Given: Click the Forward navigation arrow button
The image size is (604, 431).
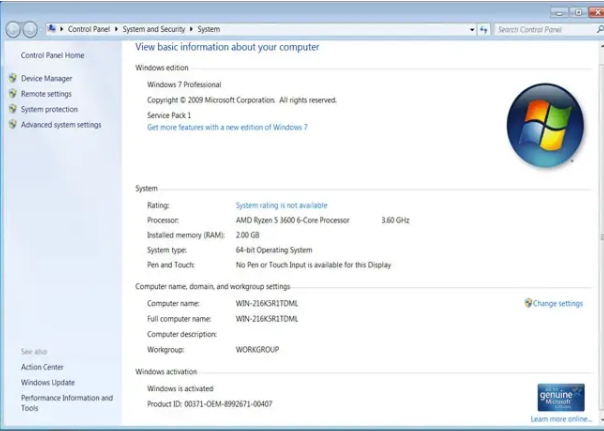Looking at the screenshot, I should point(30,29).
